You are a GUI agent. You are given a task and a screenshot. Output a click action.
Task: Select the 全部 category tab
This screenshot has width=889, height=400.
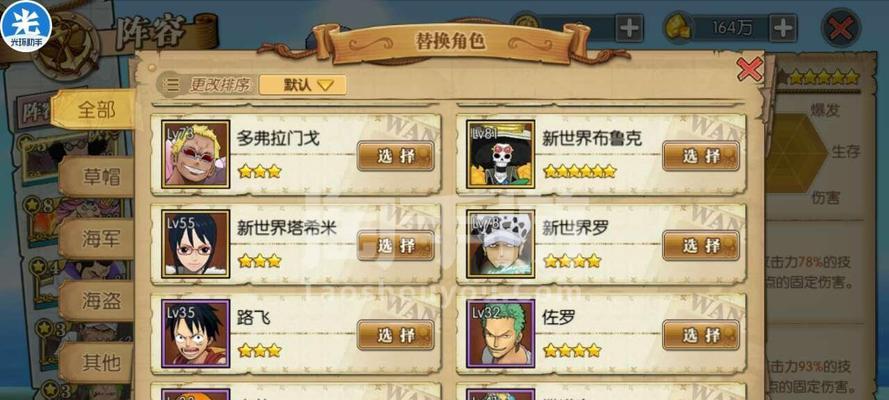(94, 110)
